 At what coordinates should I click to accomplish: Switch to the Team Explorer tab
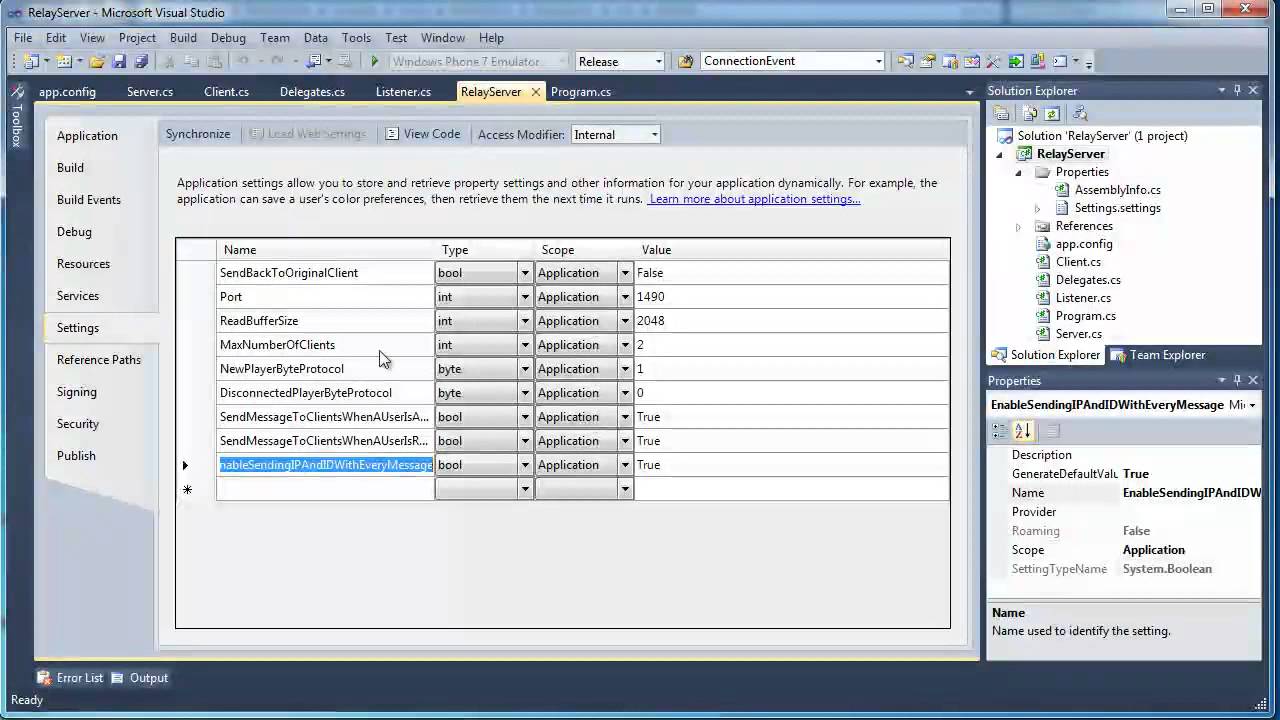pyautogui.click(x=1158, y=355)
